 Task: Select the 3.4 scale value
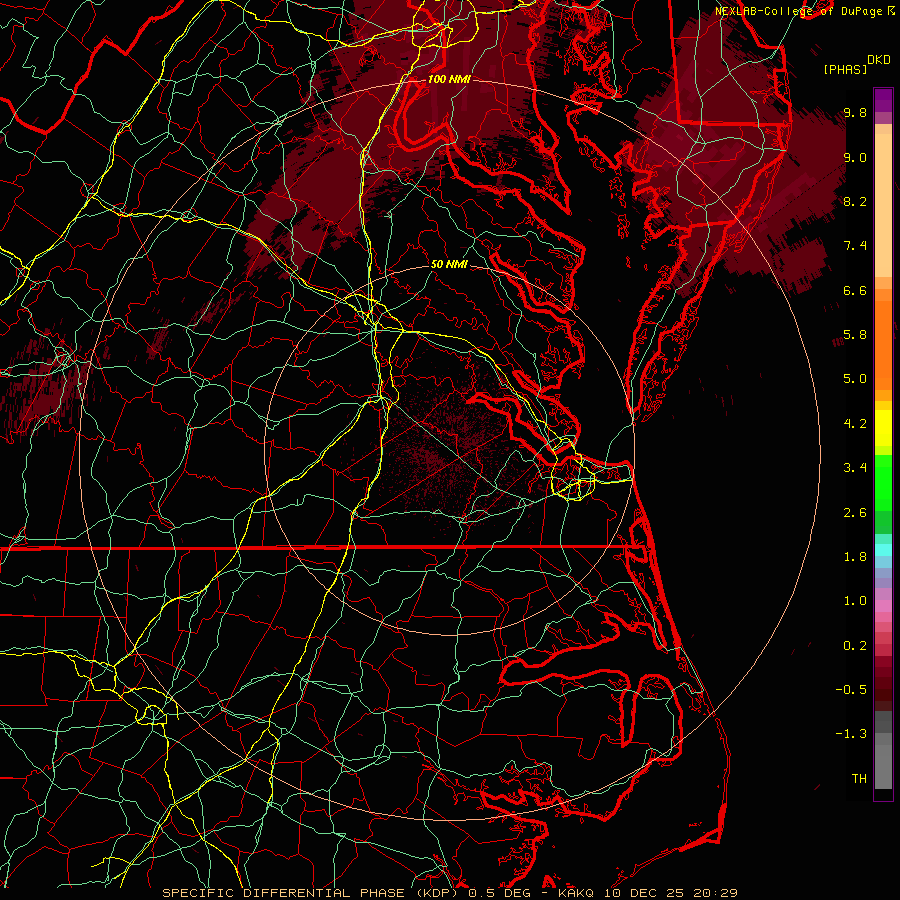click(x=855, y=468)
